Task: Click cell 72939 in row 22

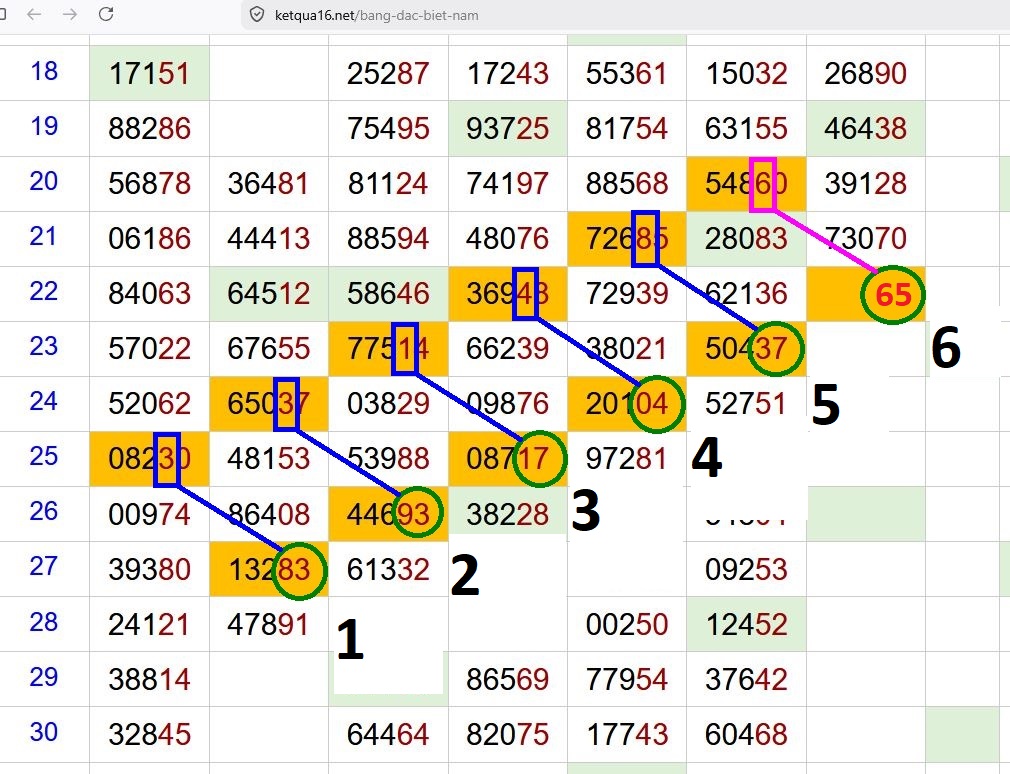Action: (627, 294)
